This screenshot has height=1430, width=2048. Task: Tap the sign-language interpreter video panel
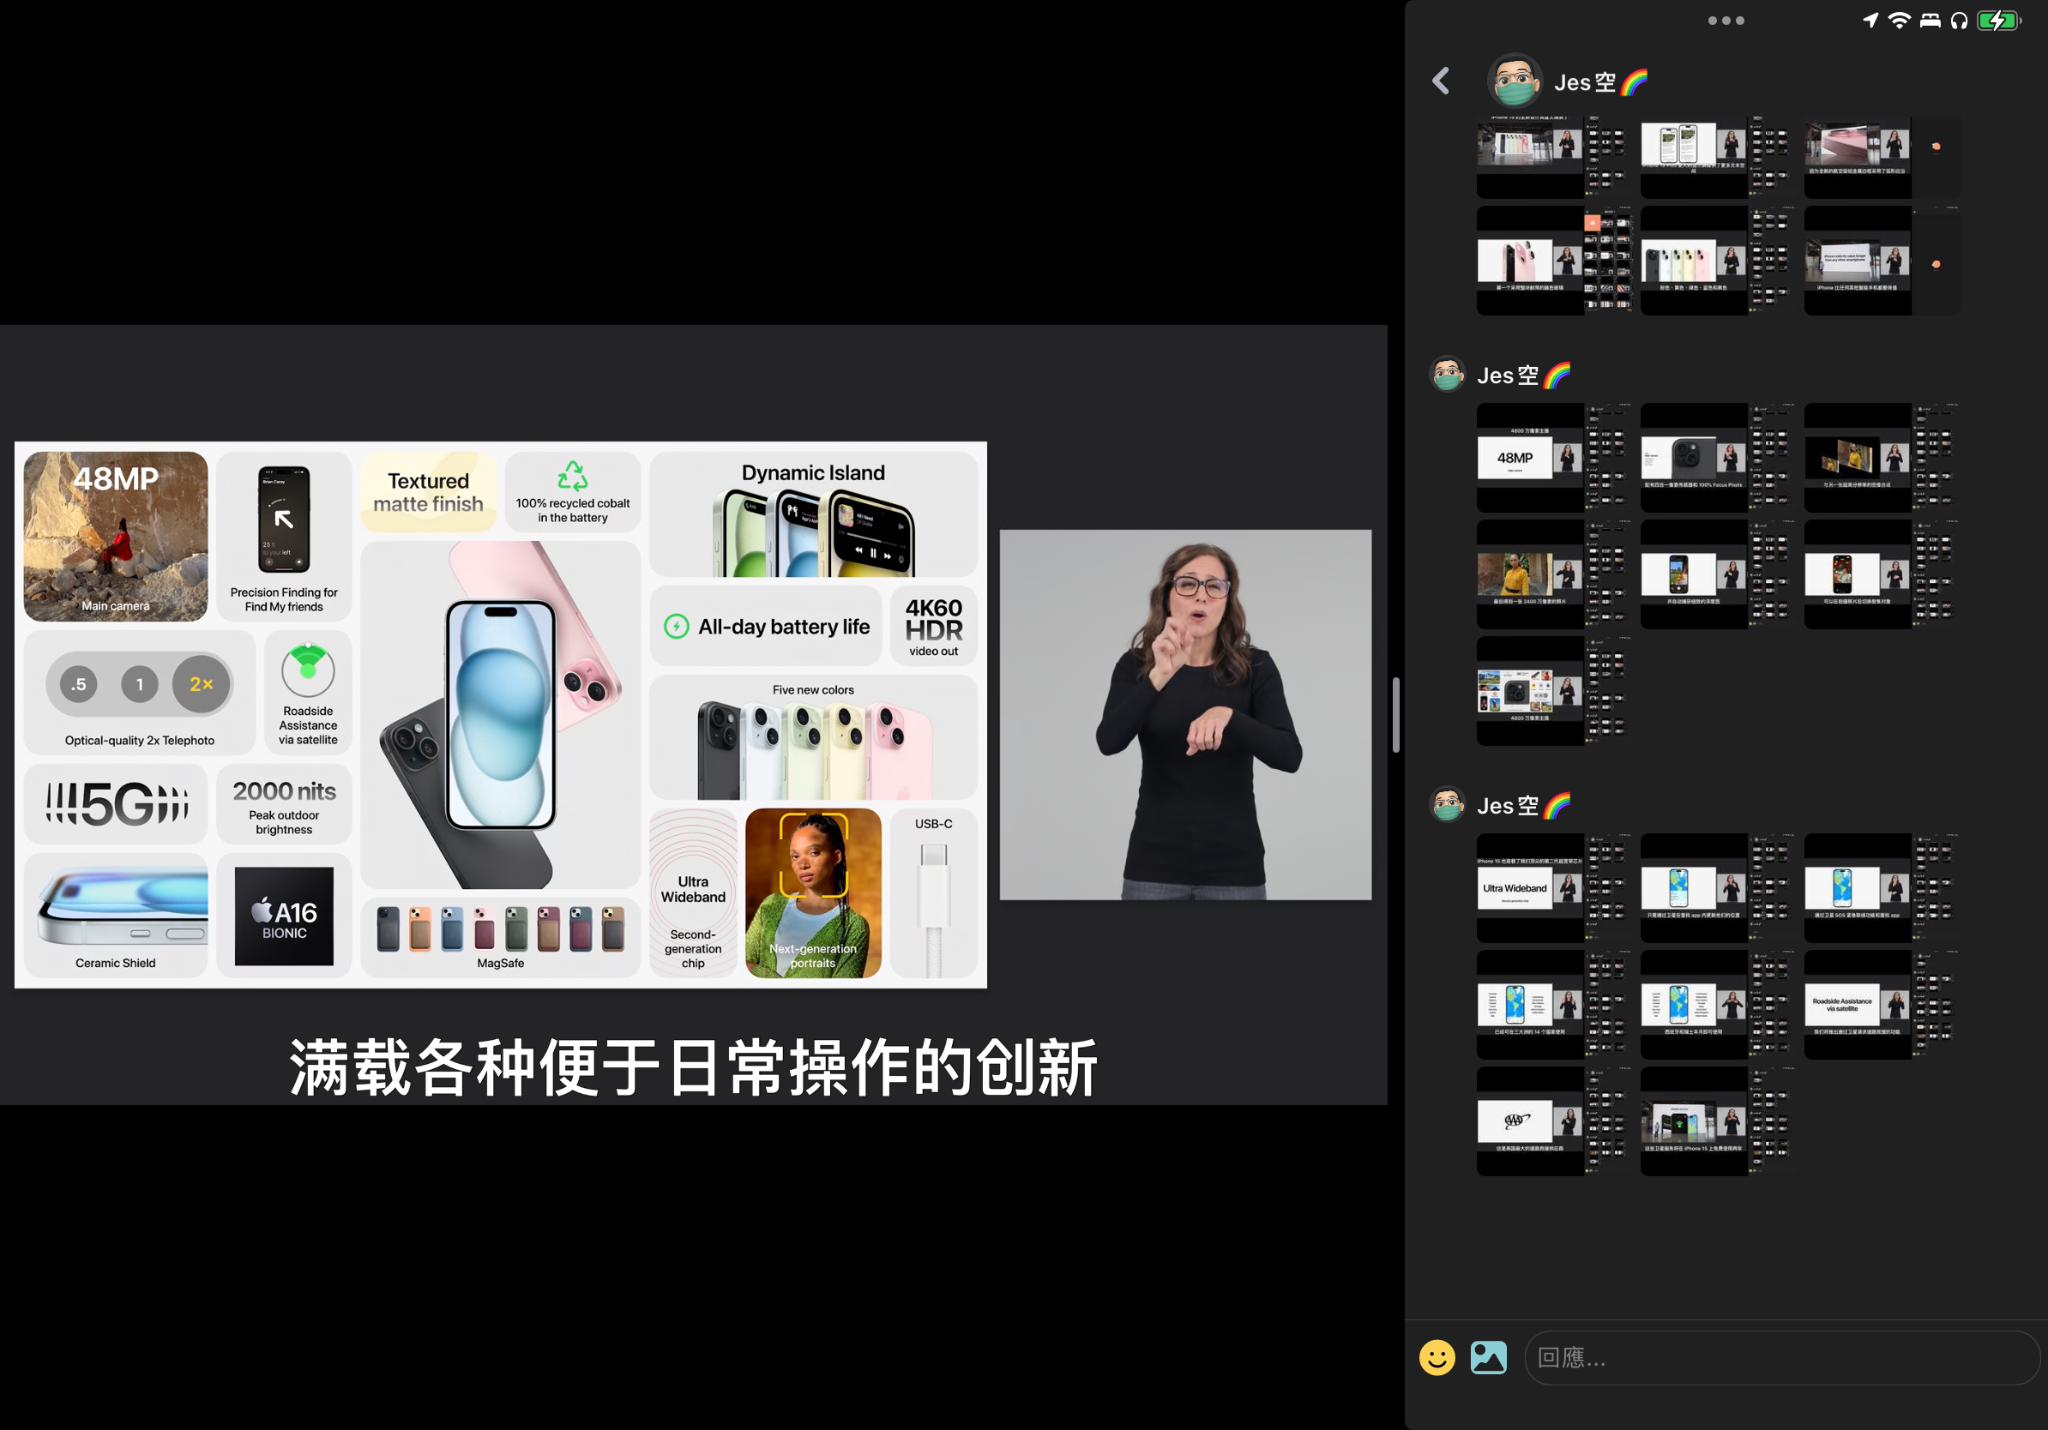[1186, 715]
